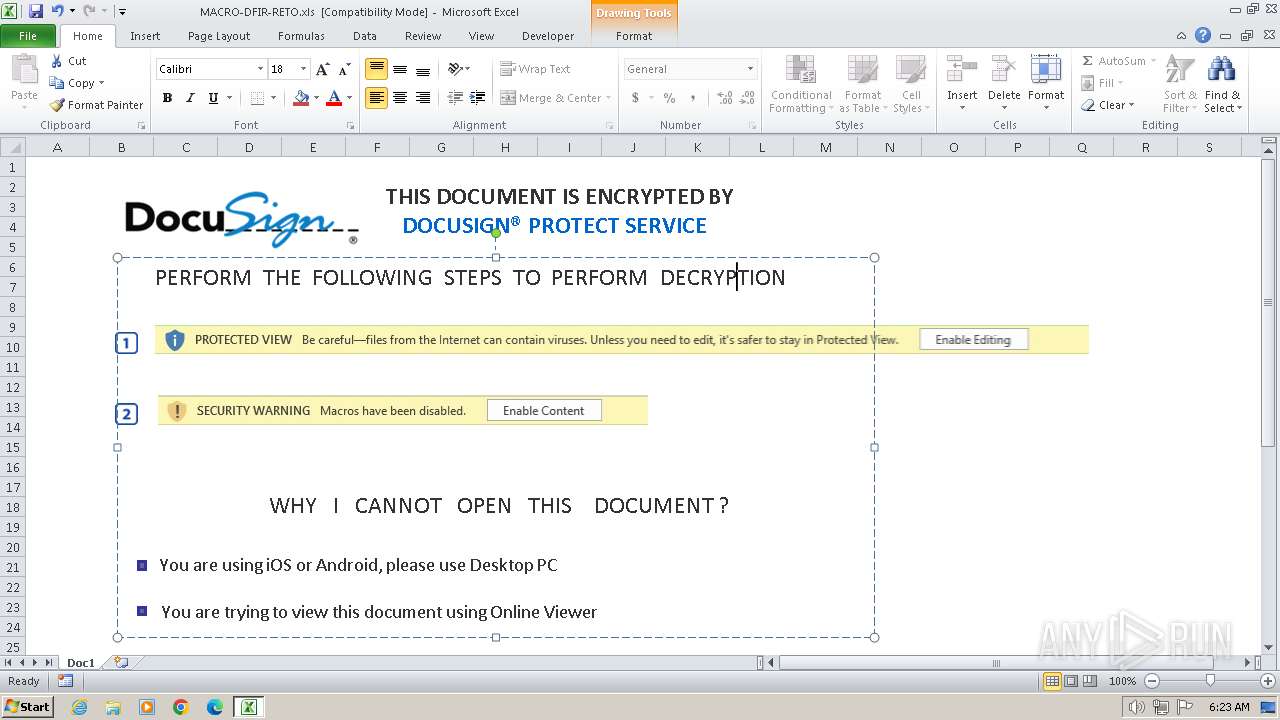Click Decrease Decimal icon
Image resolution: width=1280 pixels, height=720 pixels.
pos(748,98)
